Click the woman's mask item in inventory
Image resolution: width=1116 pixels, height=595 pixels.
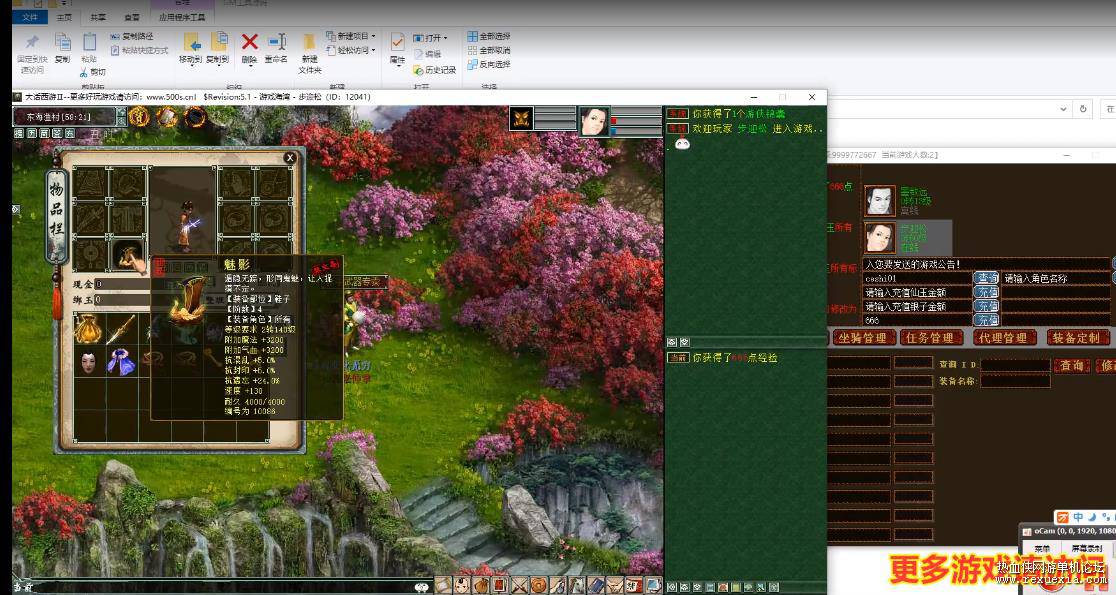[90, 362]
